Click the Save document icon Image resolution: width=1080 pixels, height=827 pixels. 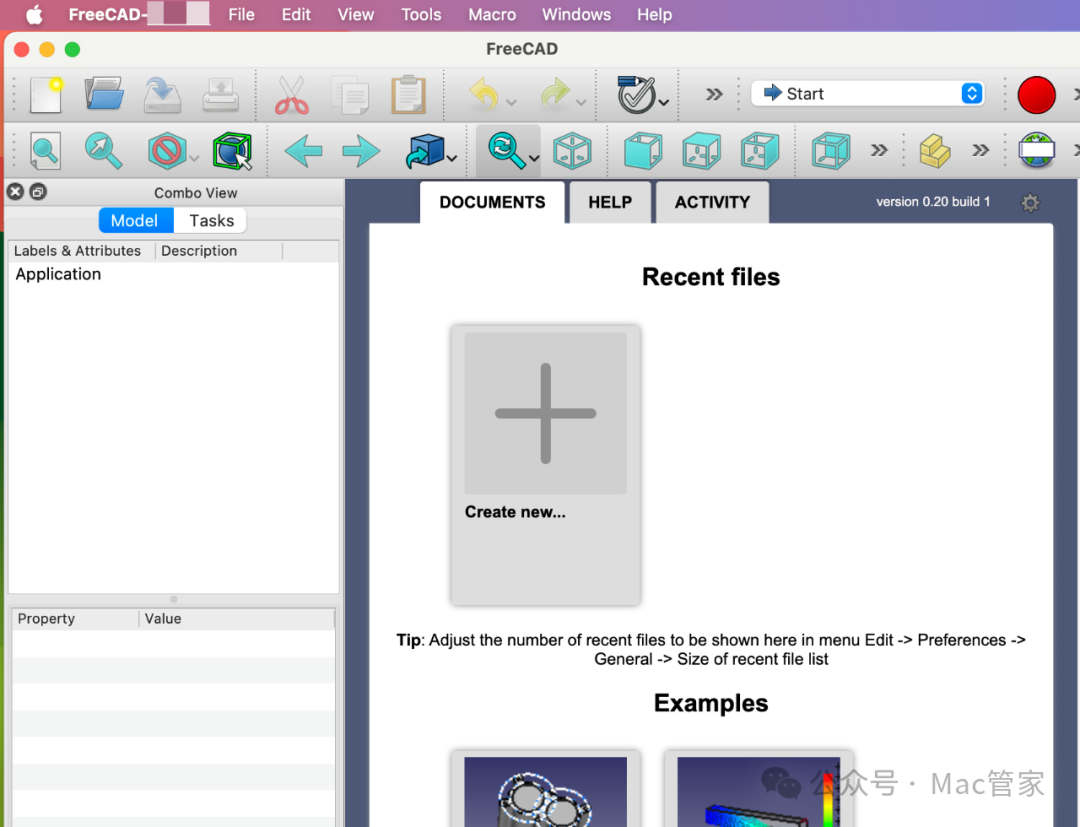point(162,94)
